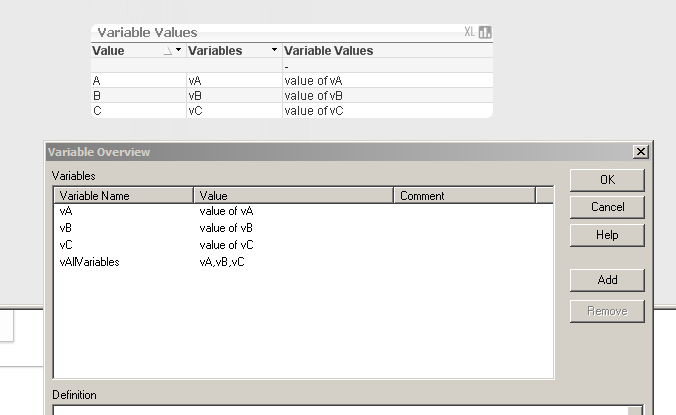Select vC cell in the Variables column
Screen dimensions: 676x415
coord(234,111)
